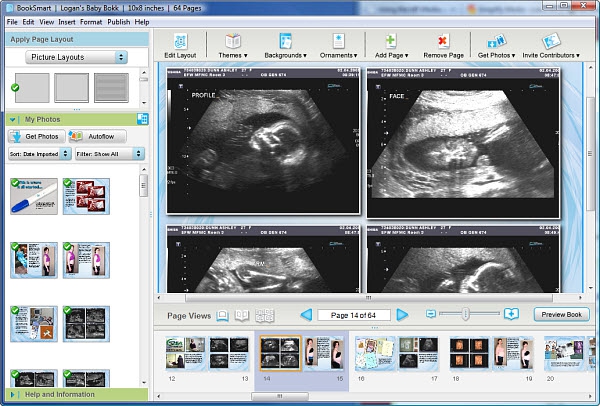Select the second picture layout thumbnail

coord(72,88)
